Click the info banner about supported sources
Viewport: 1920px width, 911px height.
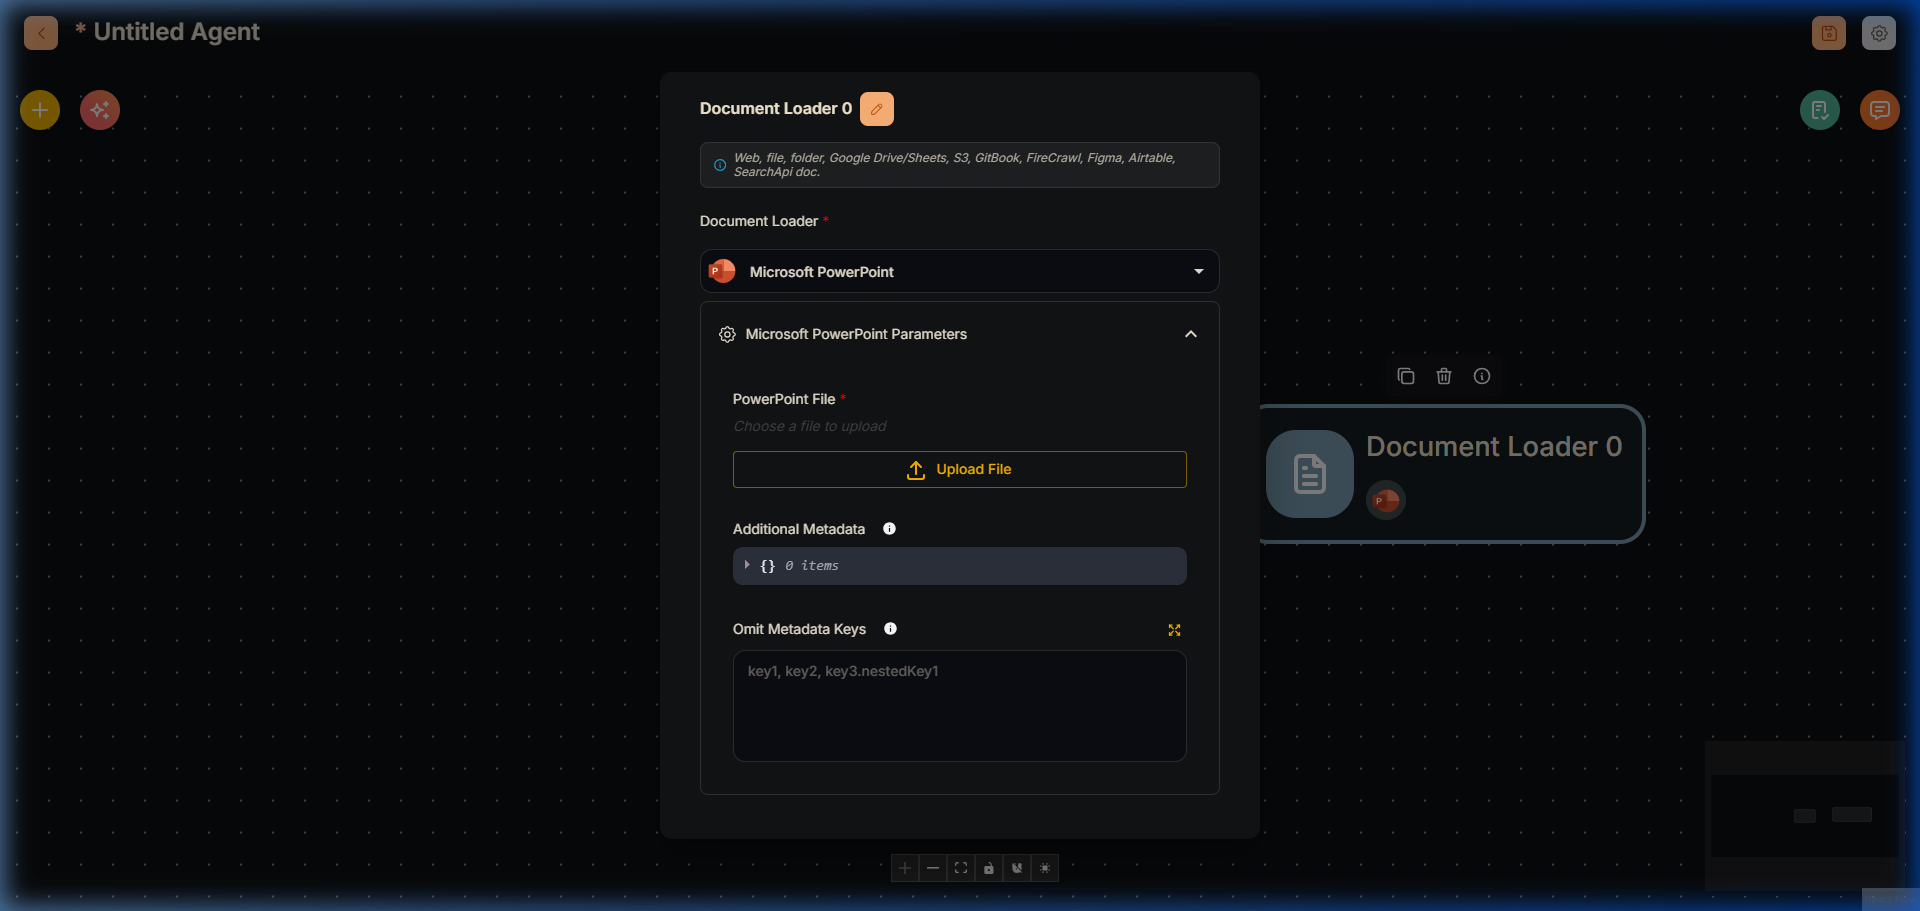coord(960,165)
